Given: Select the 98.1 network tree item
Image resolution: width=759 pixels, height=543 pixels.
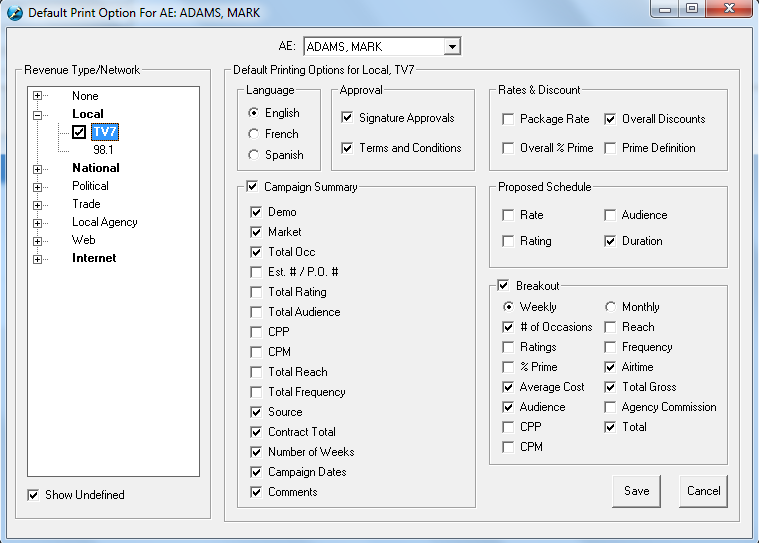Looking at the screenshot, I should (x=104, y=150).
